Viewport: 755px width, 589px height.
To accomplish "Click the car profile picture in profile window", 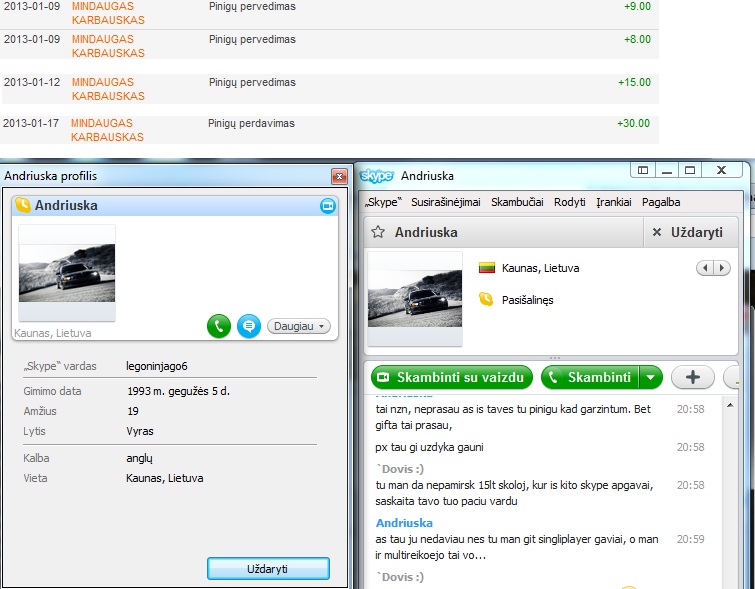I will (67, 273).
